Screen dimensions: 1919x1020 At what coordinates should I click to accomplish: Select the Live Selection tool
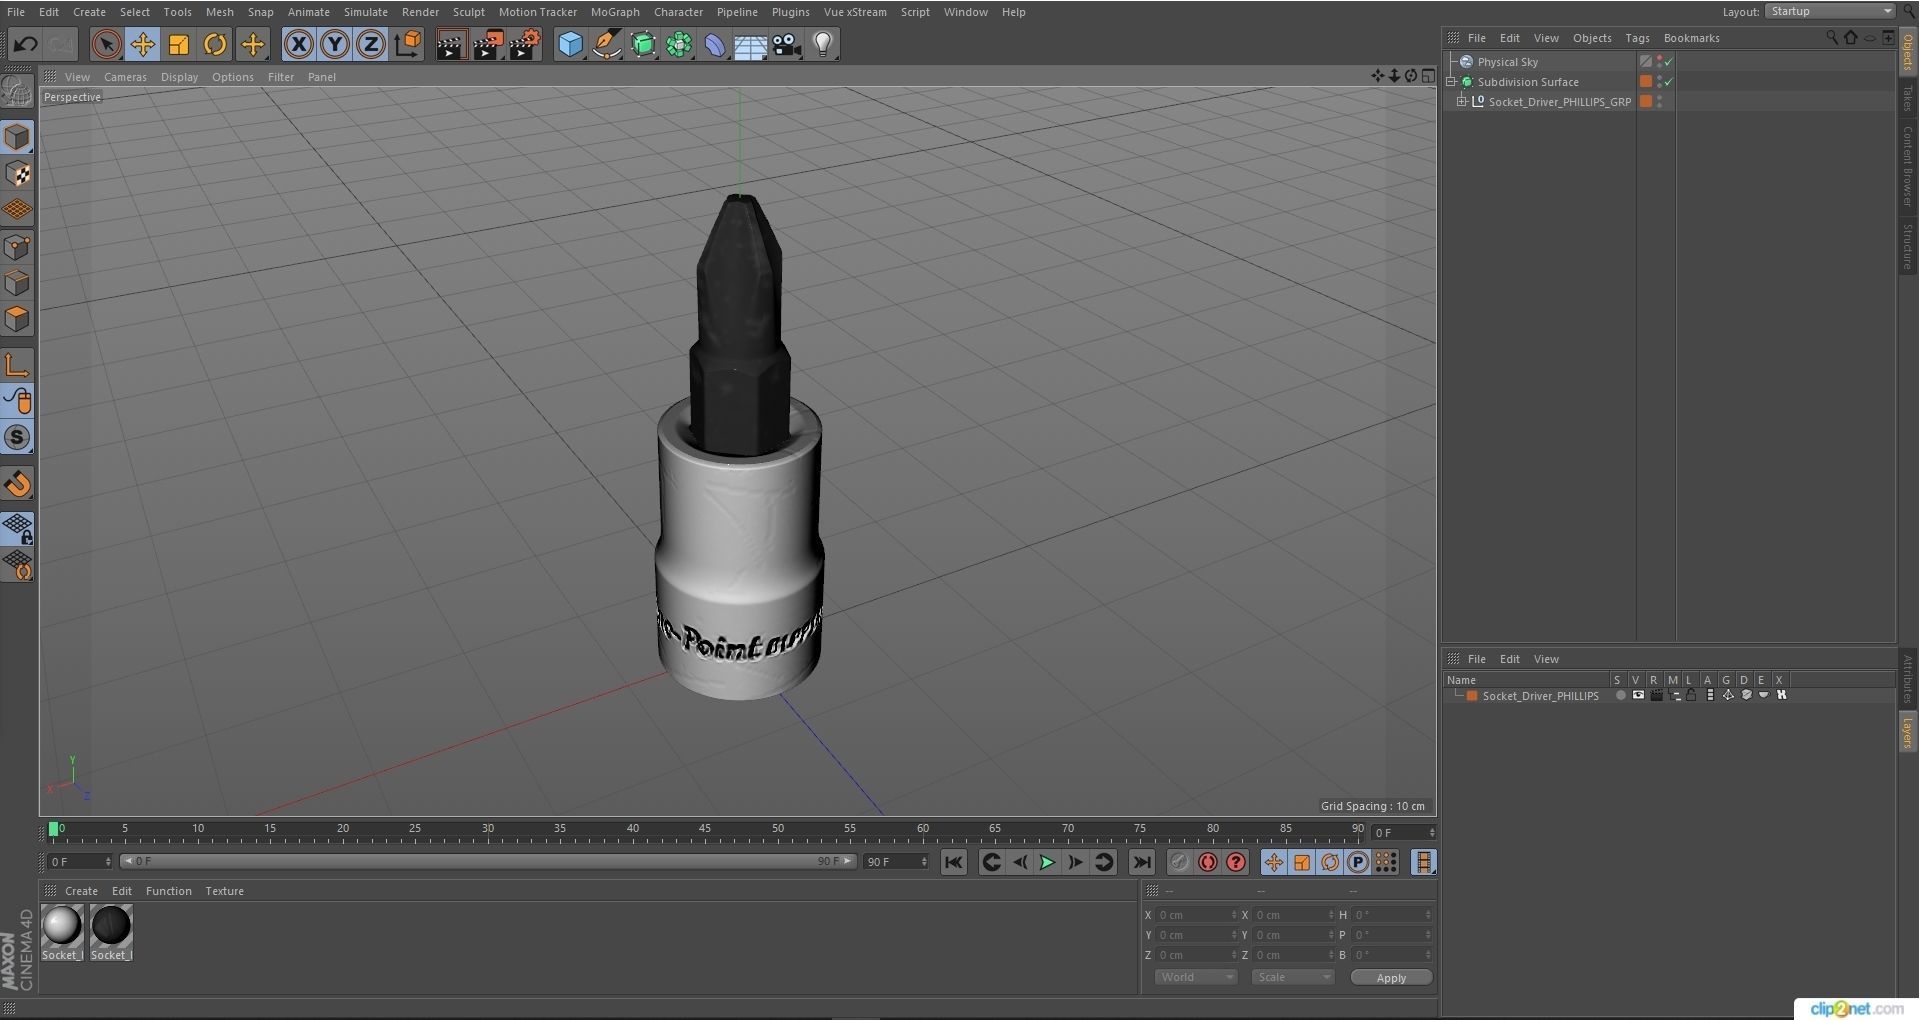click(106, 44)
